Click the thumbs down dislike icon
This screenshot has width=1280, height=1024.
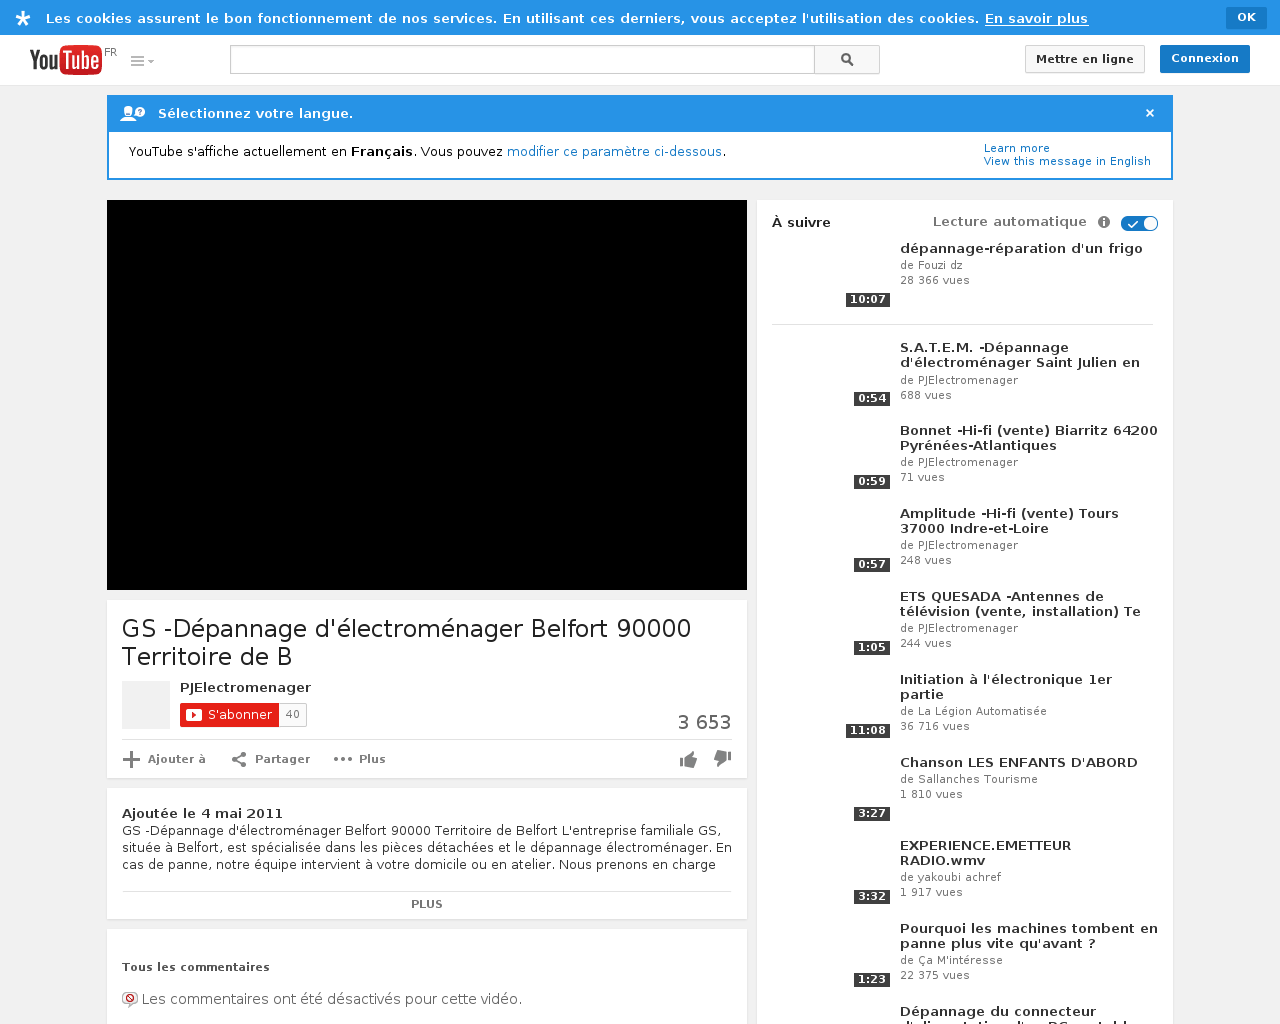pyautogui.click(x=722, y=759)
